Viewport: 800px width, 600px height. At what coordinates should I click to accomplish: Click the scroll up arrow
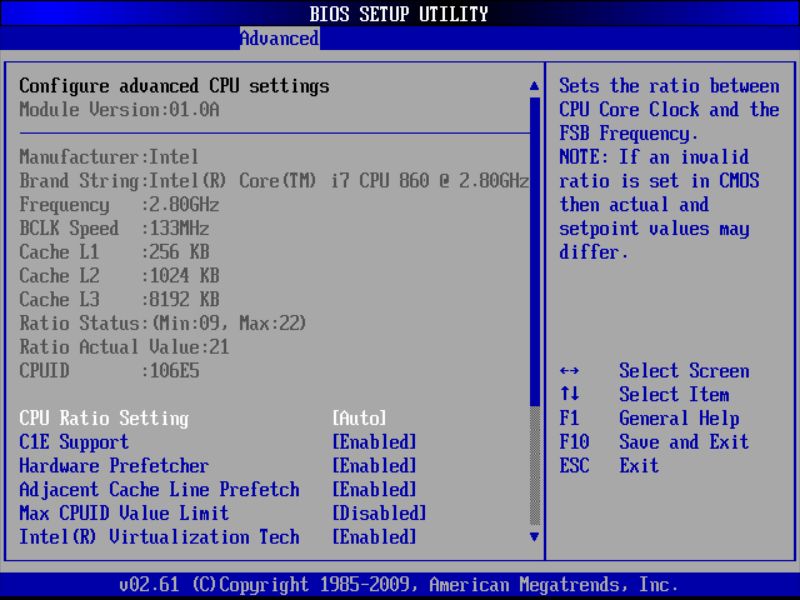534,86
